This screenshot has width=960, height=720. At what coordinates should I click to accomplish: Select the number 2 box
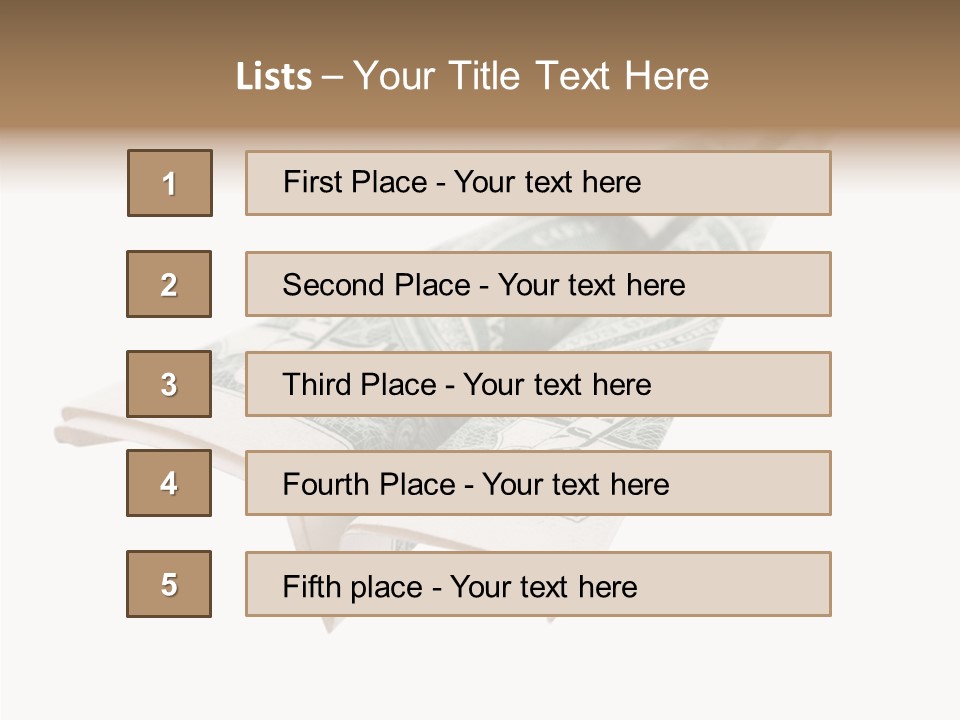(169, 284)
